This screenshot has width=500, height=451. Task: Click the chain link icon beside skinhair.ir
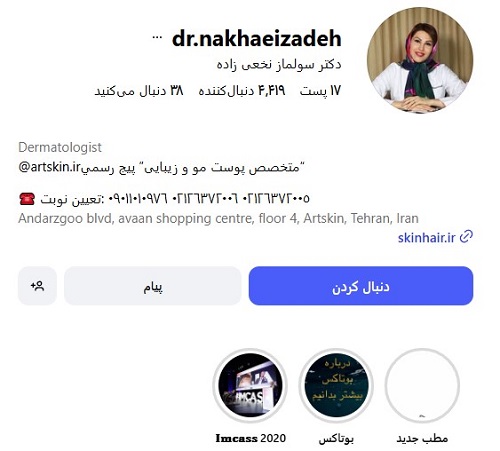[x=466, y=237]
